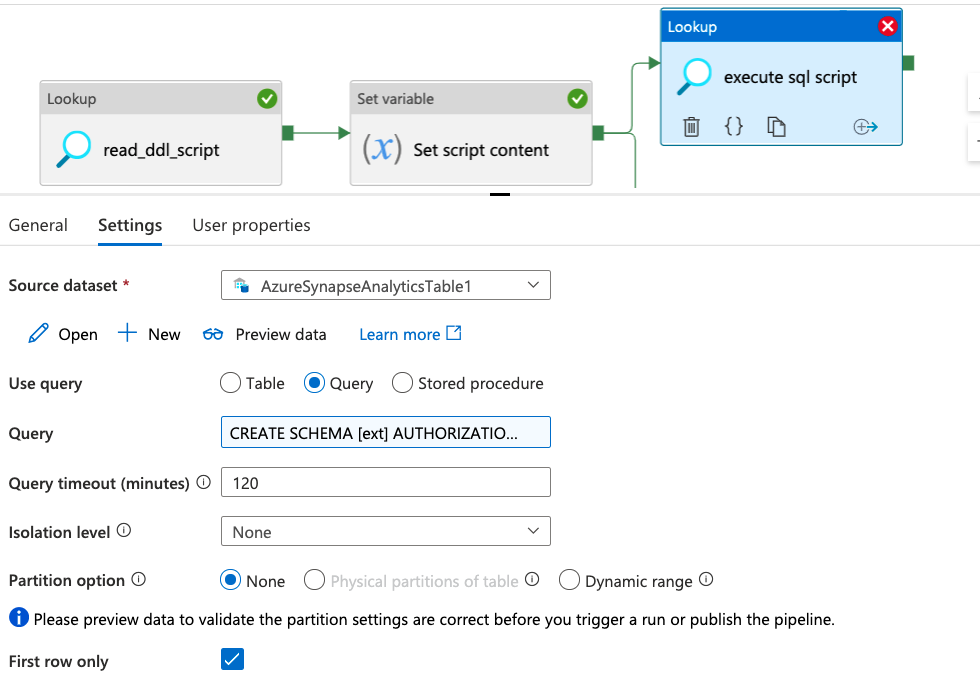
Task: Click the external link icon beside Learn more
Action: 454,333
